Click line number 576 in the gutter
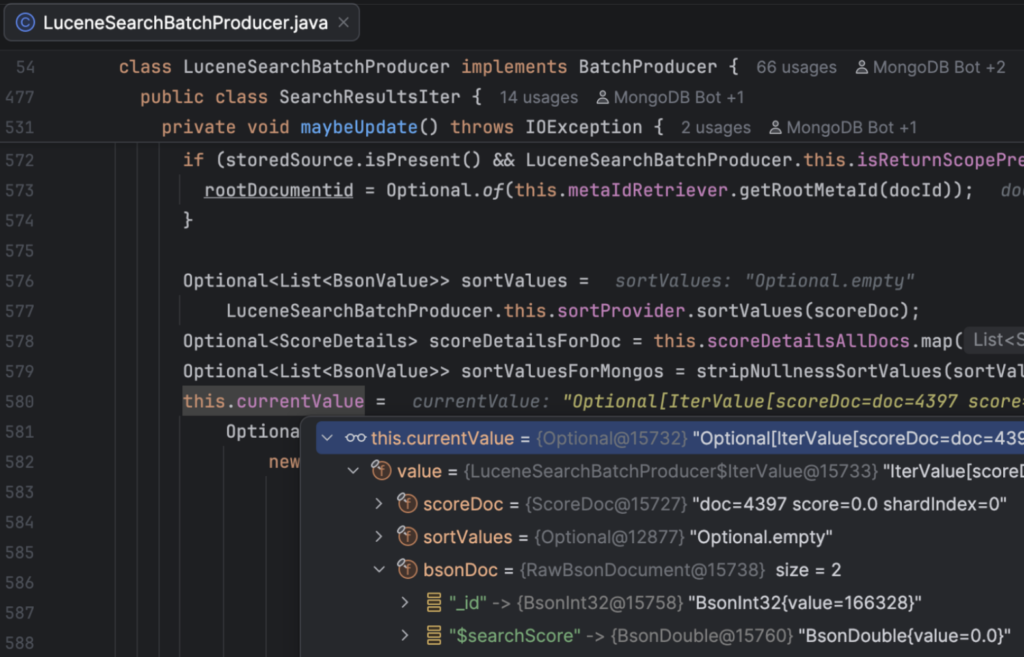The width and height of the screenshot is (1024, 657). pyautogui.click(x=20, y=281)
